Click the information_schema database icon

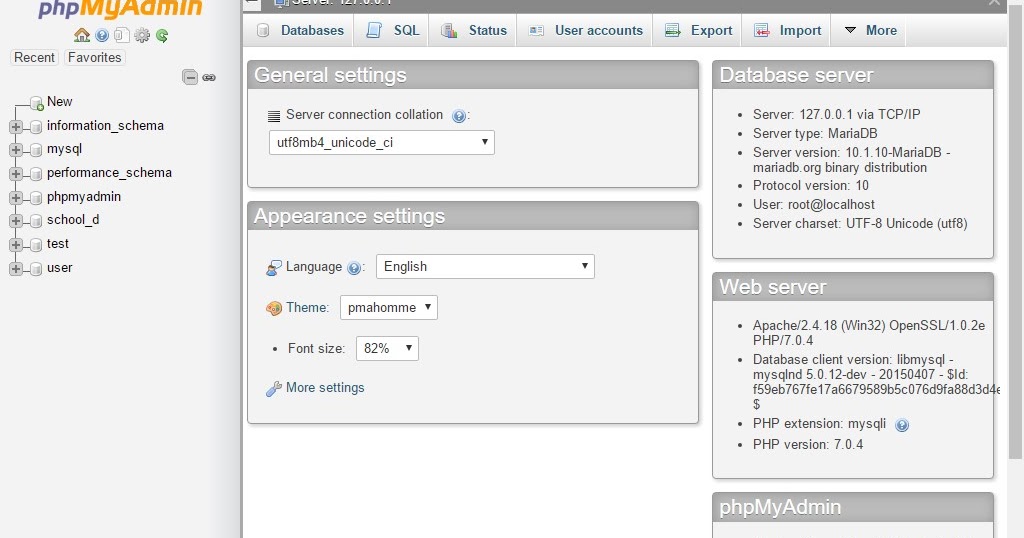pos(36,127)
